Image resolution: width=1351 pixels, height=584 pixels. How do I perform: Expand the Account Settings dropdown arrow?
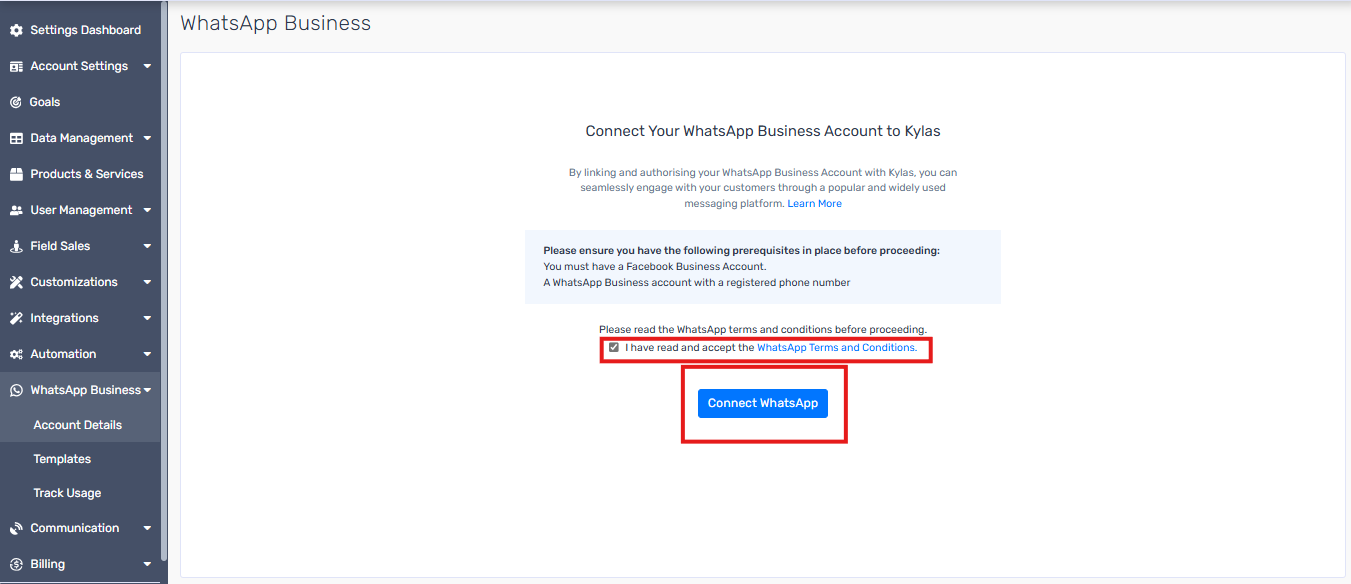coord(147,66)
